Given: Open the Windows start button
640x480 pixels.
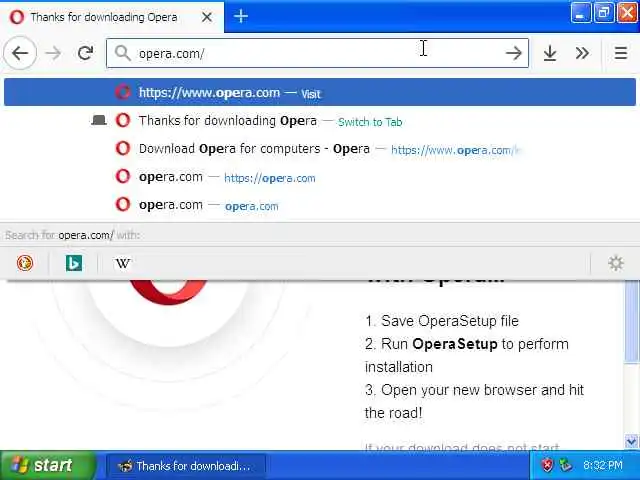Looking at the screenshot, I should click(x=48, y=465).
